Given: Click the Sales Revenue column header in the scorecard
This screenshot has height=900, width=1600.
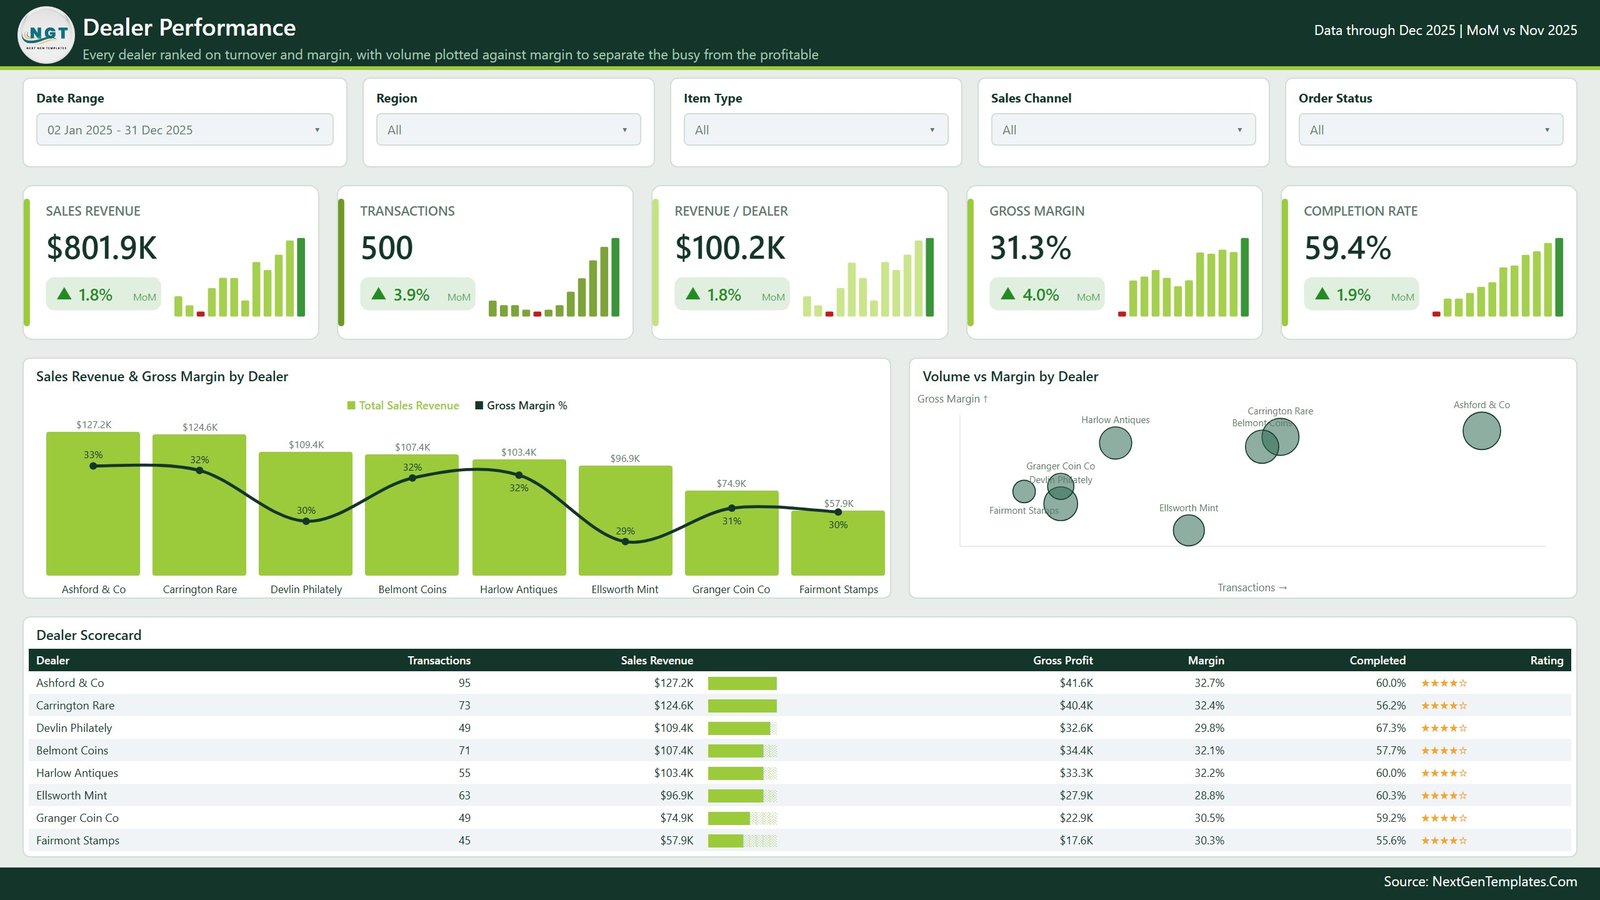Looking at the screenshot, I should [x=657, y=660].
